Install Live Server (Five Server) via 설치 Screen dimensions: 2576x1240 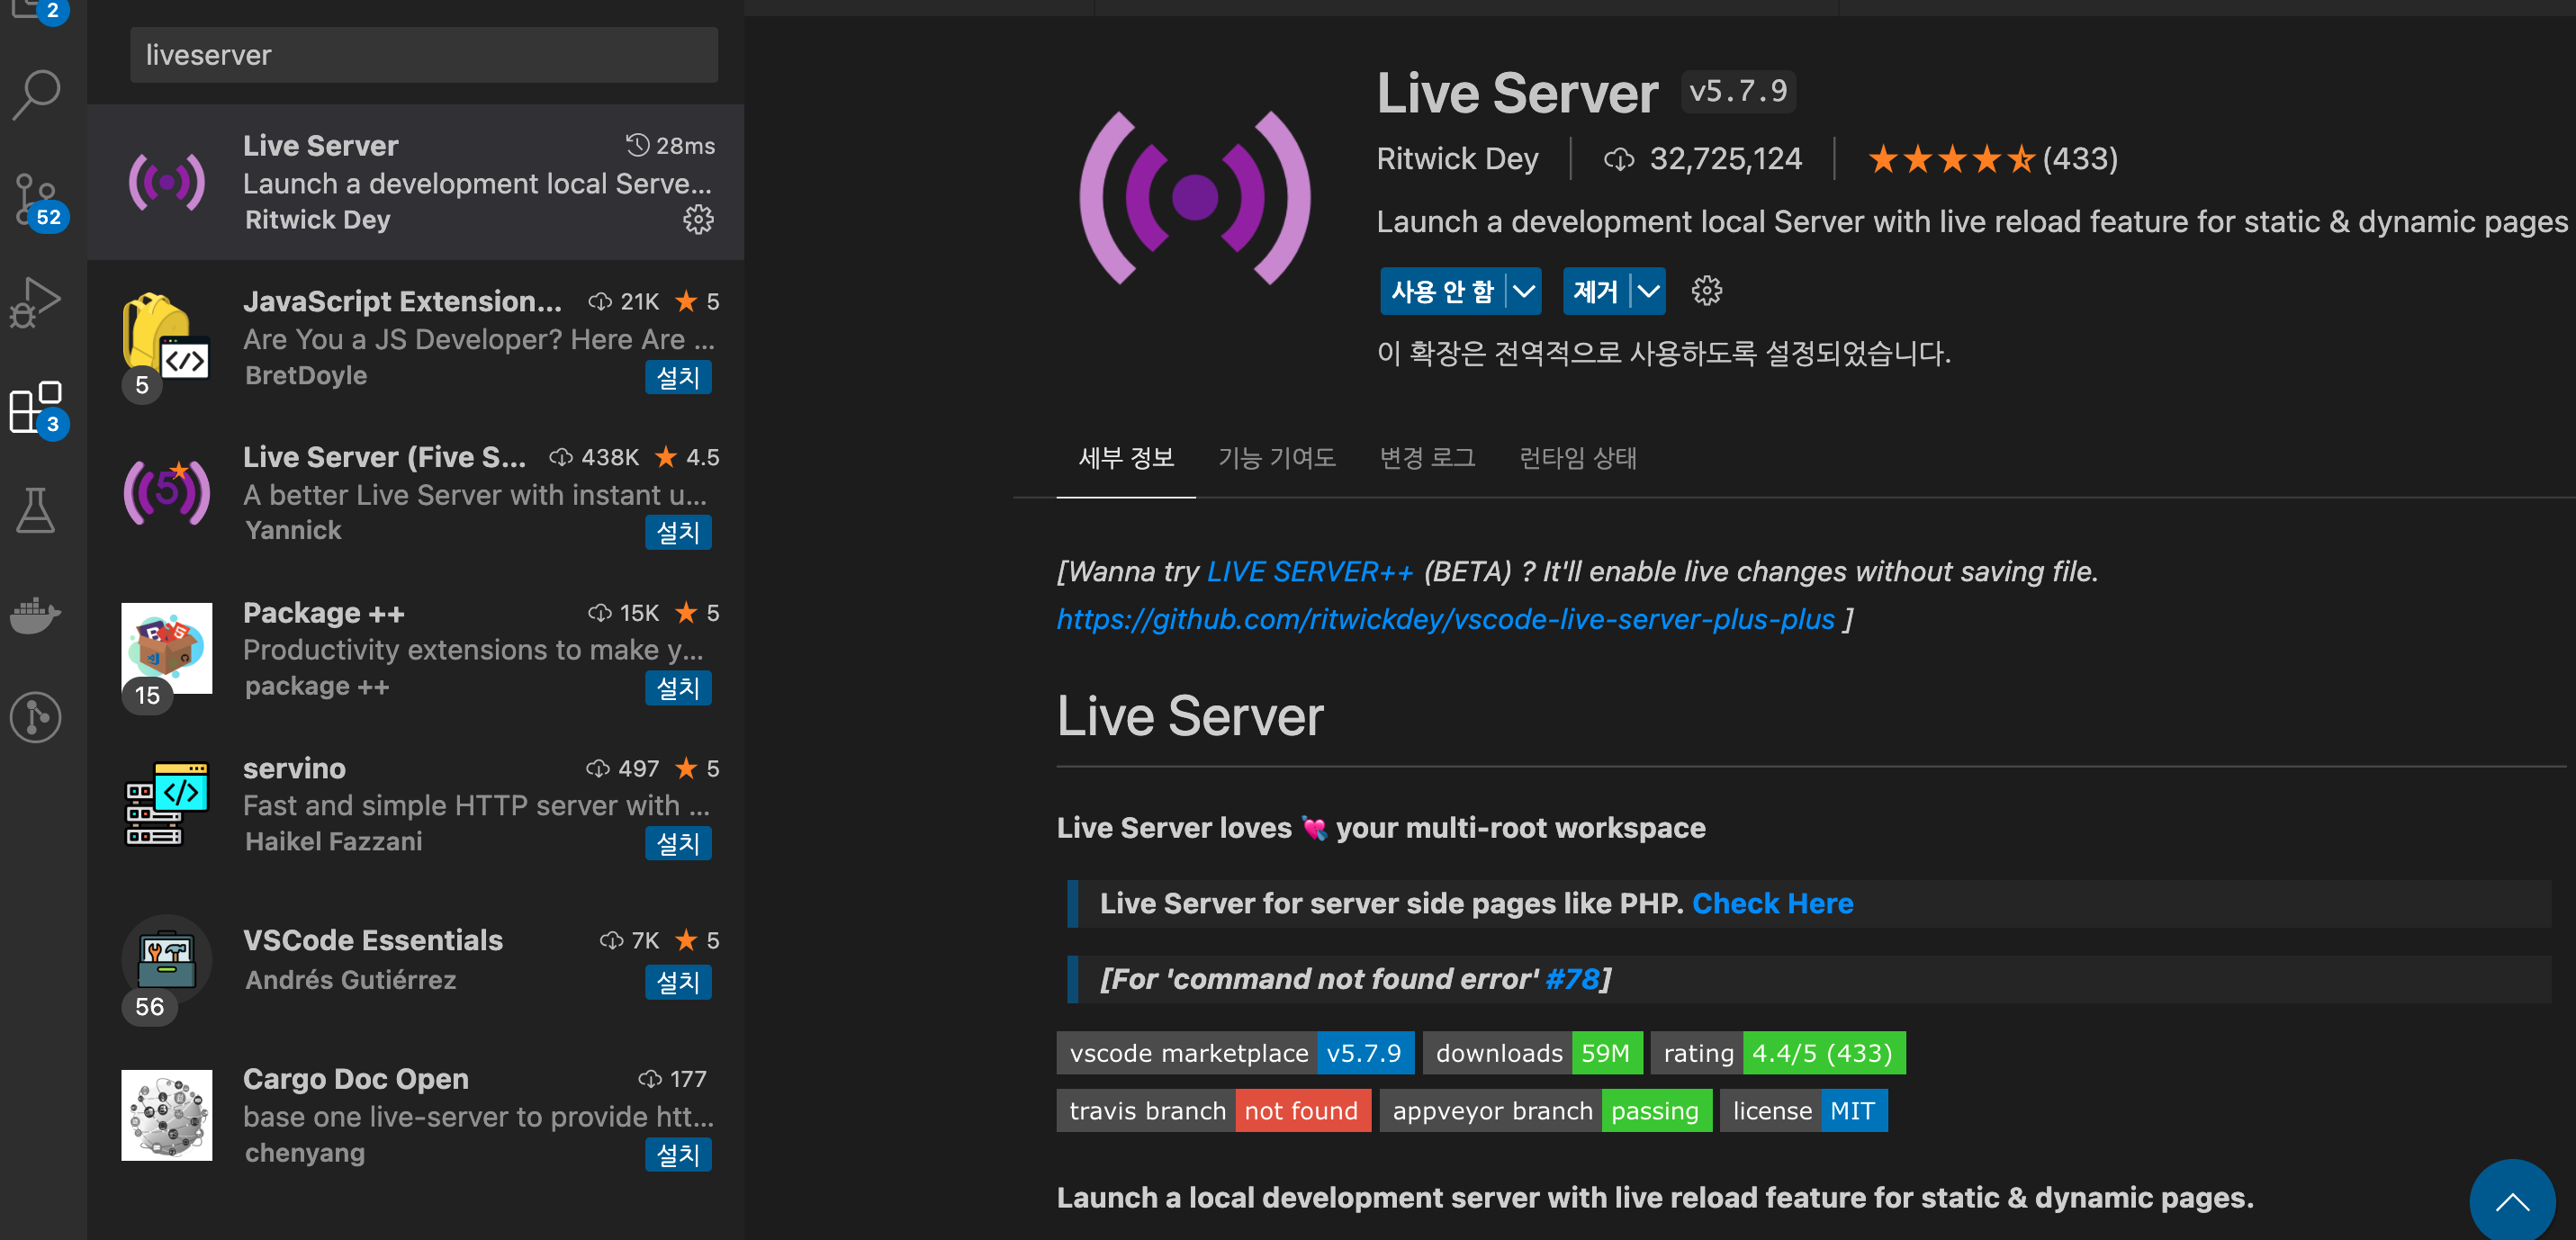pos(678,532)
